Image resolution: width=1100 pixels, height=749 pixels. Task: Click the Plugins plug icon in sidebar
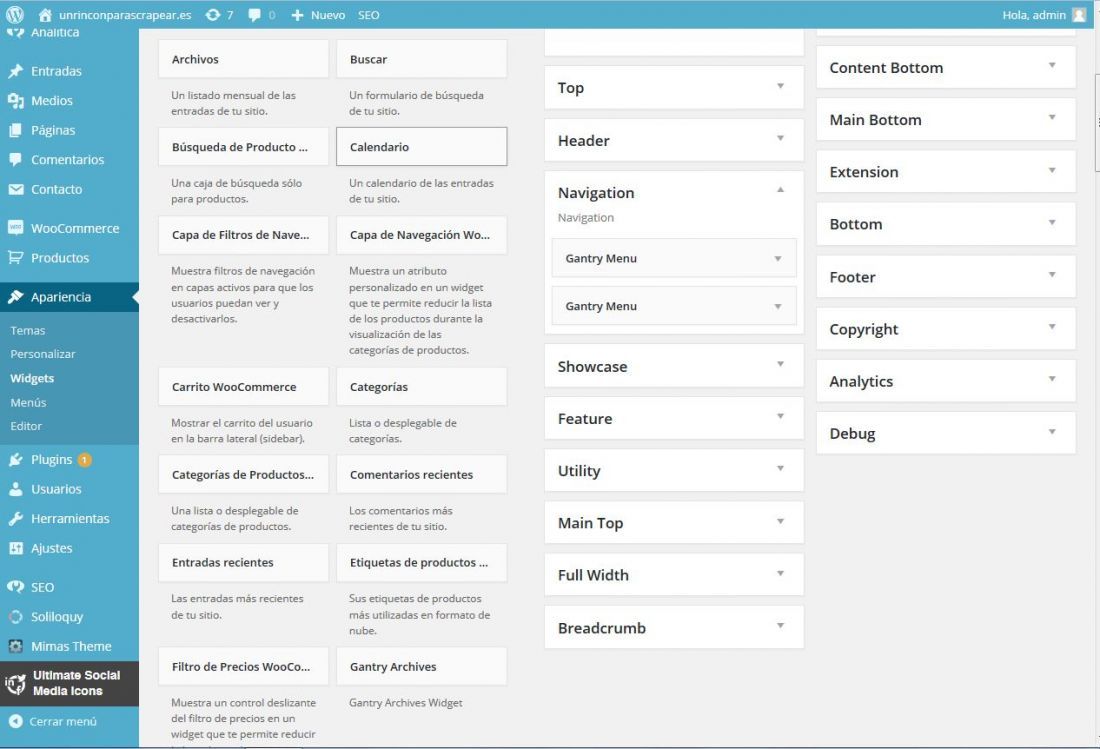(15, 459)
